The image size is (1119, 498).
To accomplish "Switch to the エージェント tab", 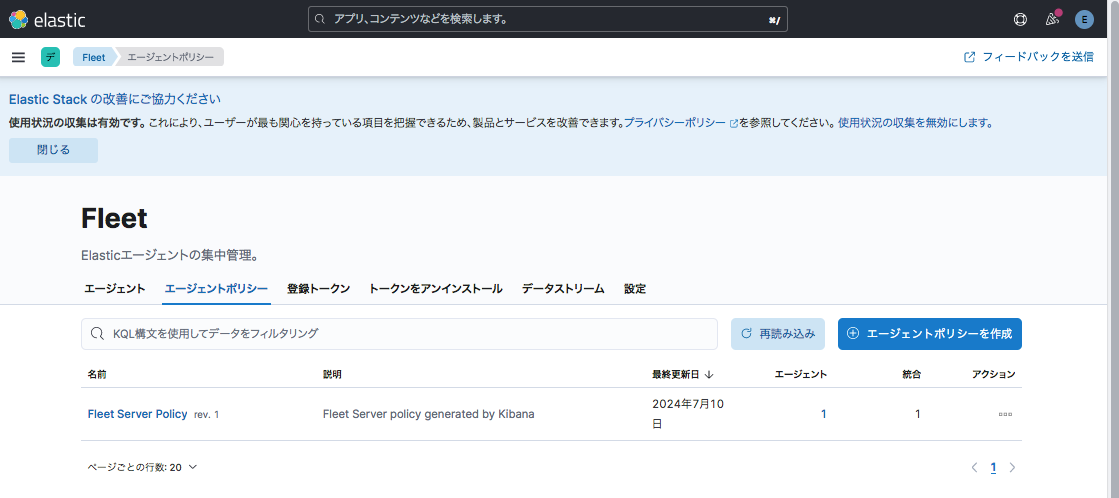I will coord(114,289).
